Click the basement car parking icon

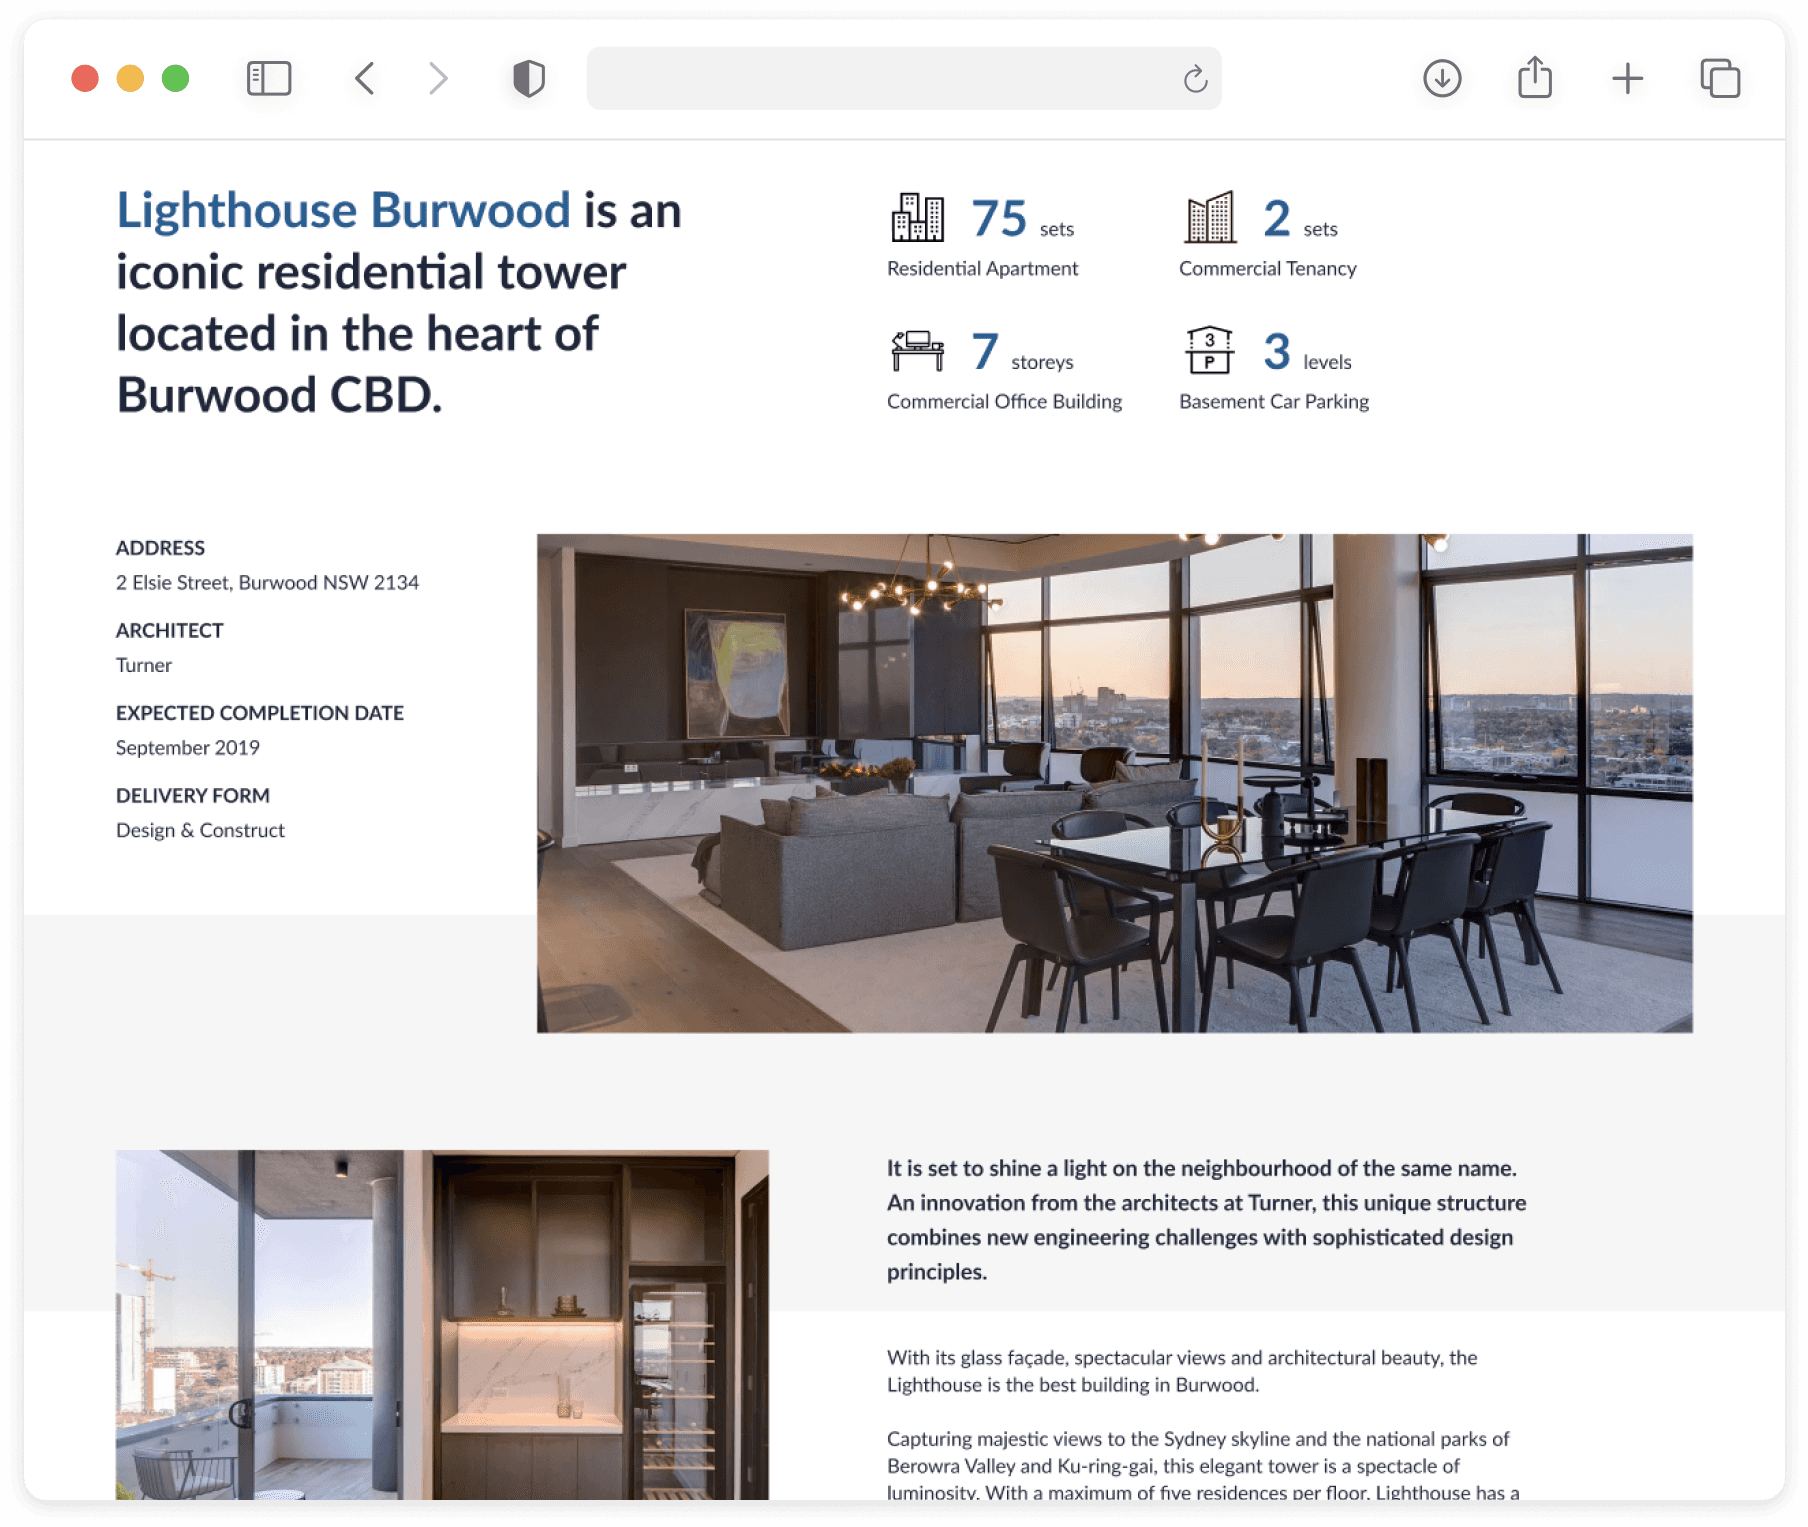[1210, 350]
